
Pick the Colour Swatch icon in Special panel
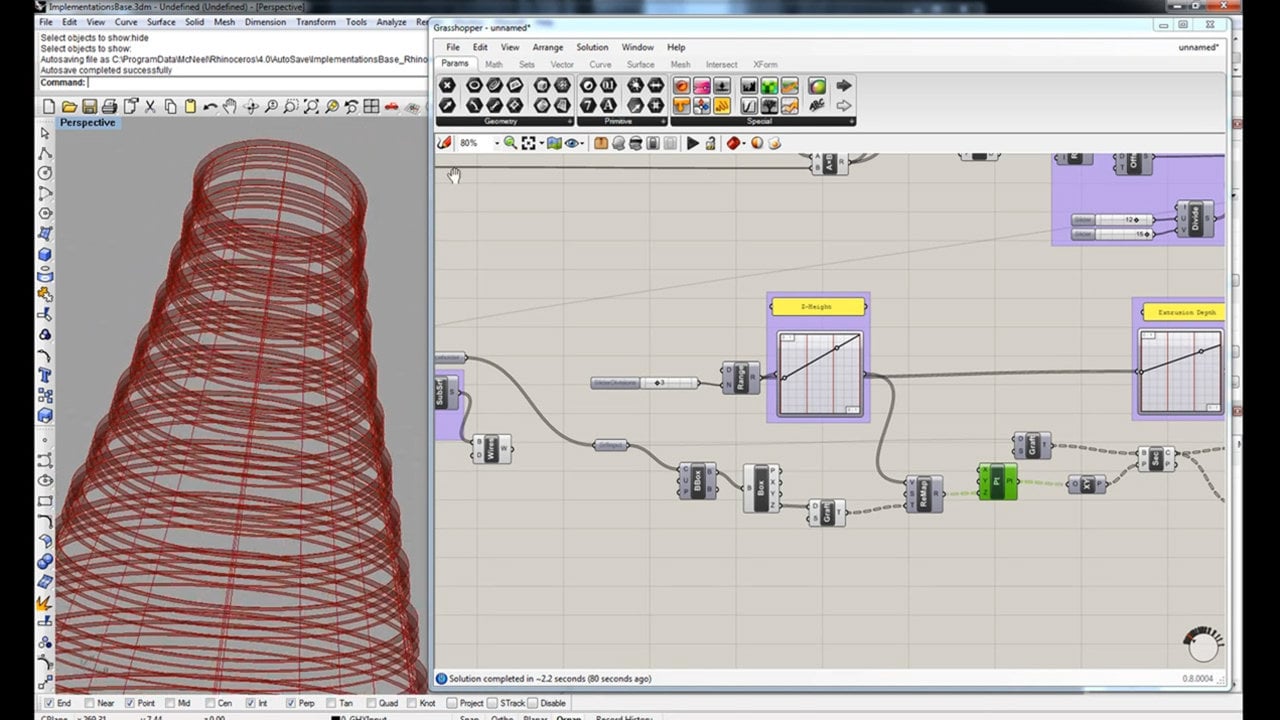click(x=818, y=86)
